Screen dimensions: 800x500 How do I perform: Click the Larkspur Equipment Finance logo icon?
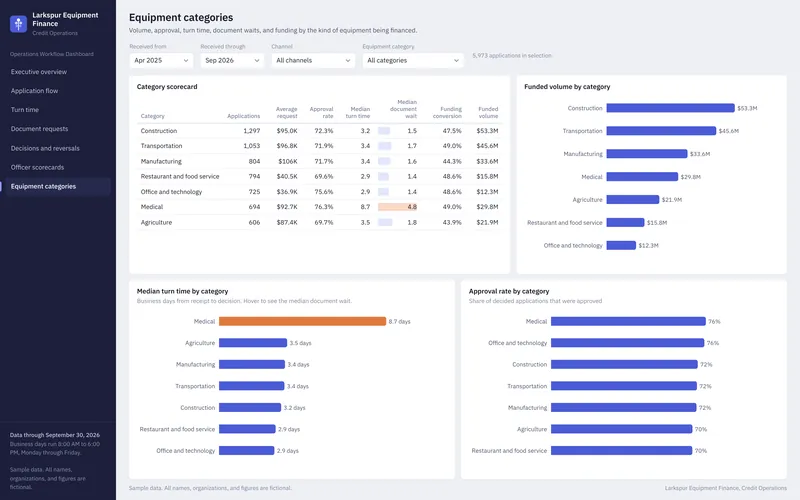(x=18, y=23)
